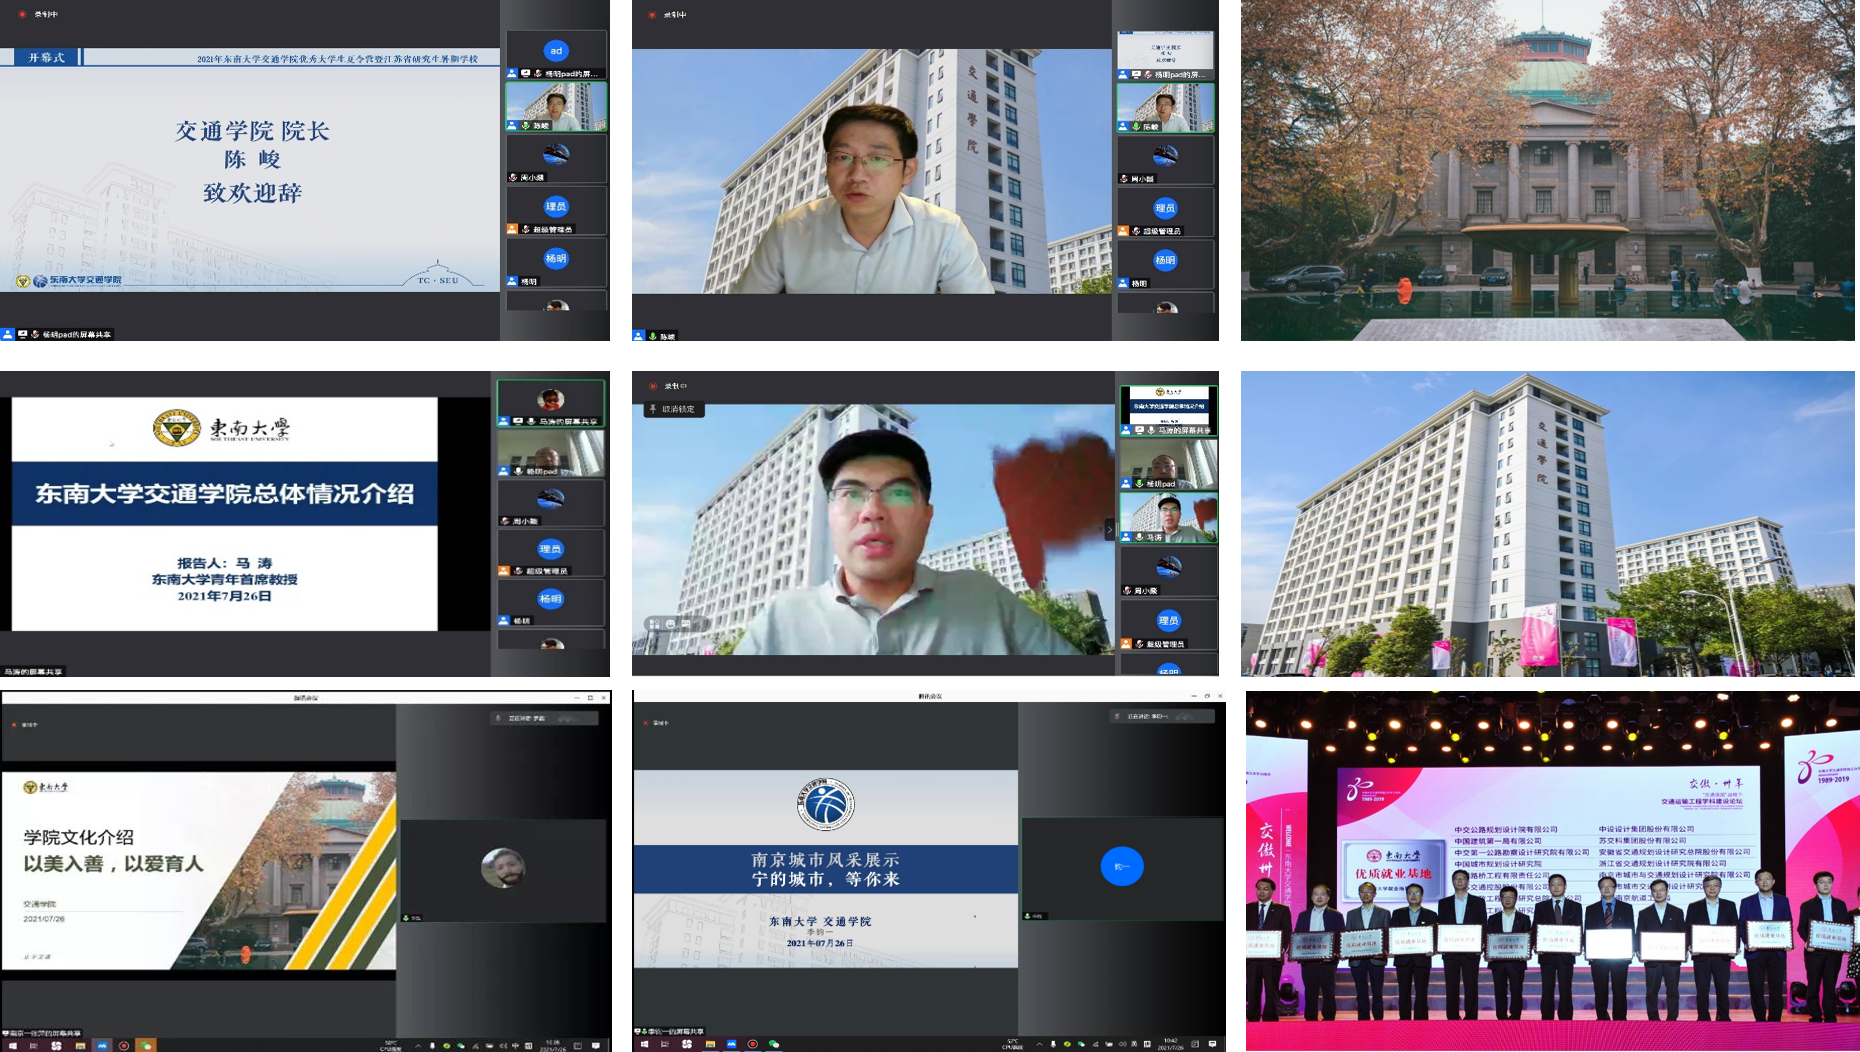Select the 周小麟 tile beside 马涛's large video

click(x=1168, y=571)
